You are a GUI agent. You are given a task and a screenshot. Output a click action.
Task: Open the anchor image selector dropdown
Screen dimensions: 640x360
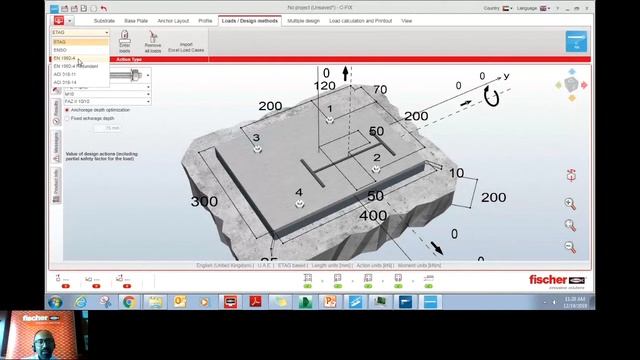click(148, 75)
